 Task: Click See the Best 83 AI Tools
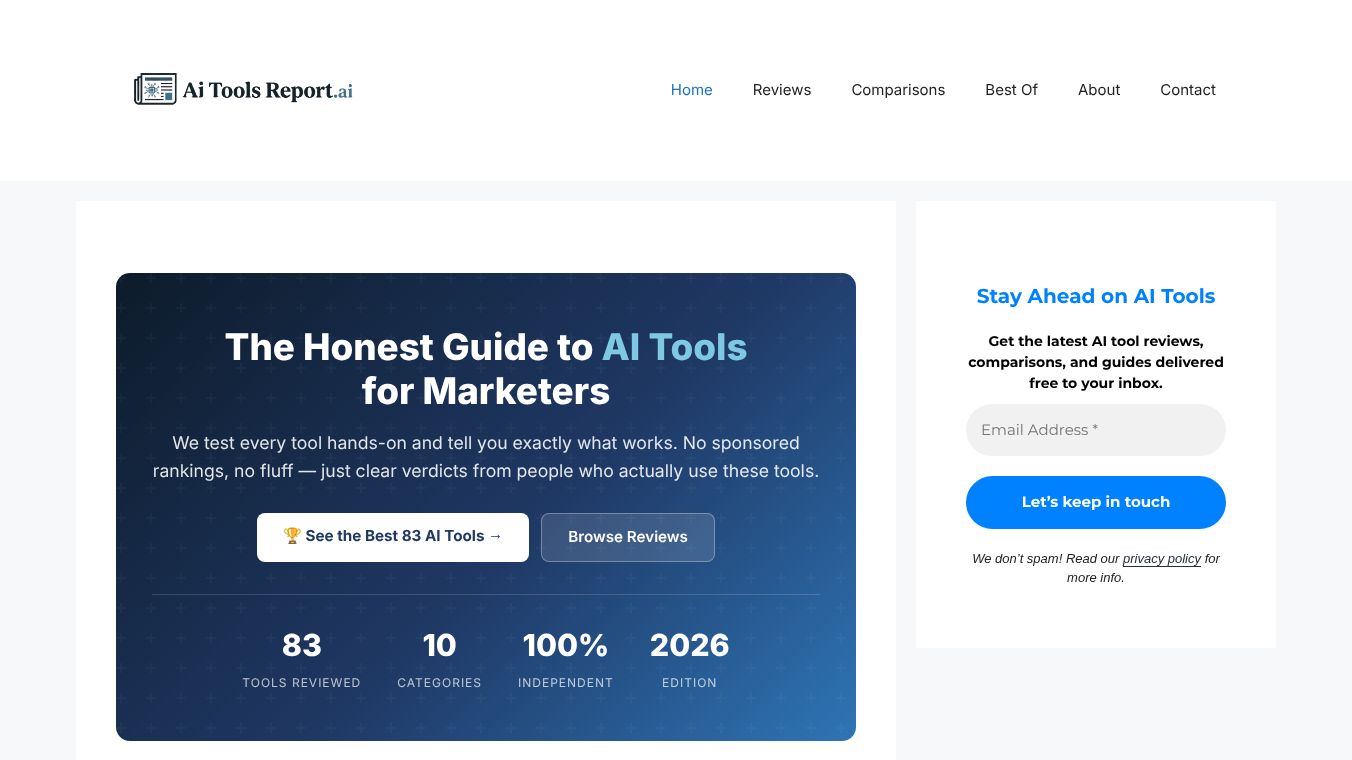pos(392,537)
